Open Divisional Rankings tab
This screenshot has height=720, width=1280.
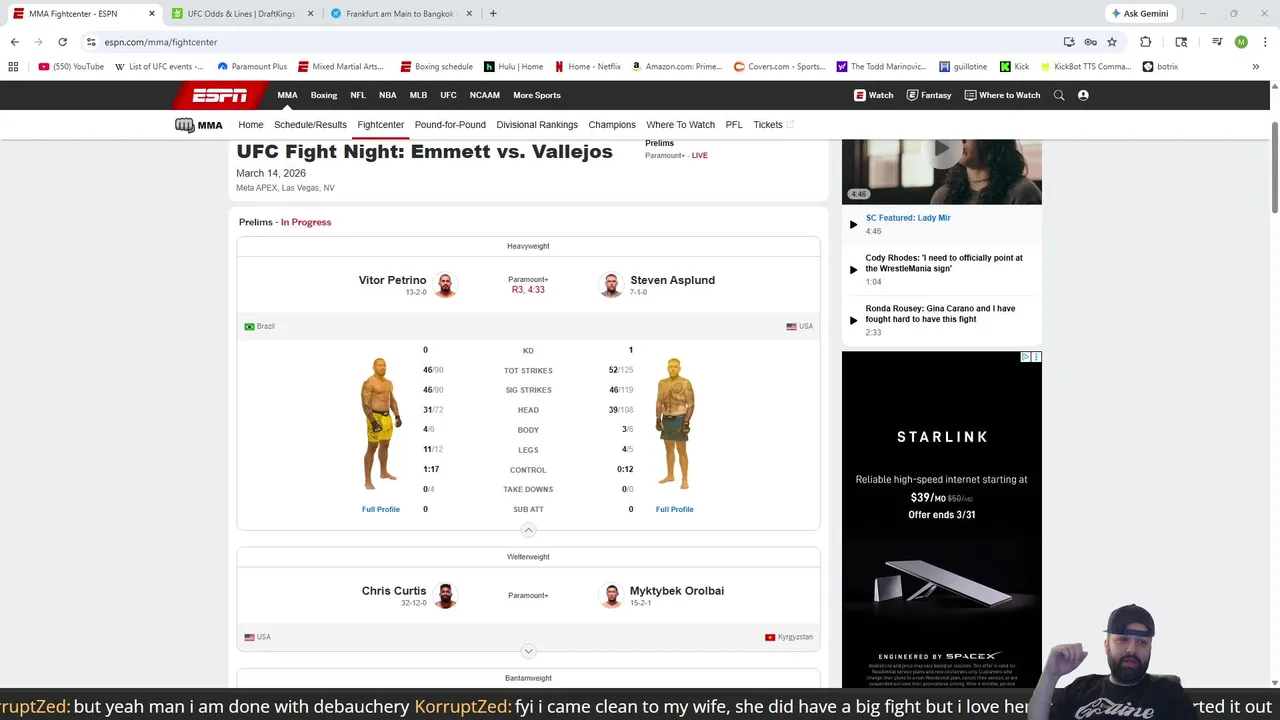pyautogui.click(x=537, y=125)
